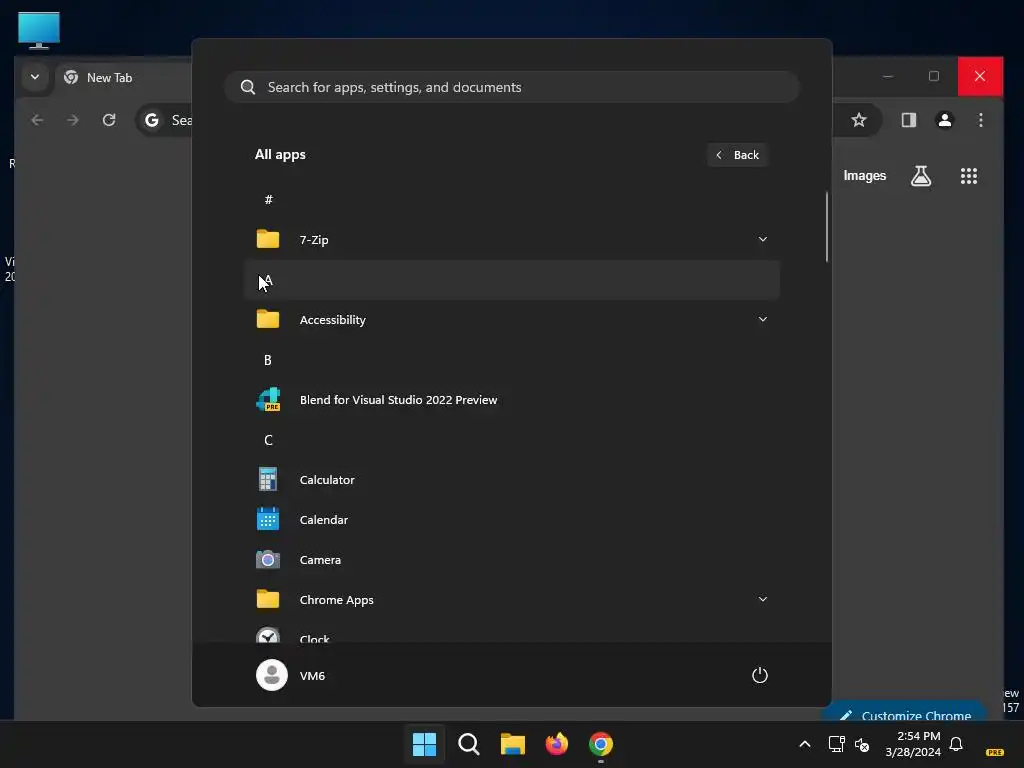Open Chrome's tab search dropdown arrow
Image resolution: width=1024 pixels, height=768 pixels.
tap(35, 77)
